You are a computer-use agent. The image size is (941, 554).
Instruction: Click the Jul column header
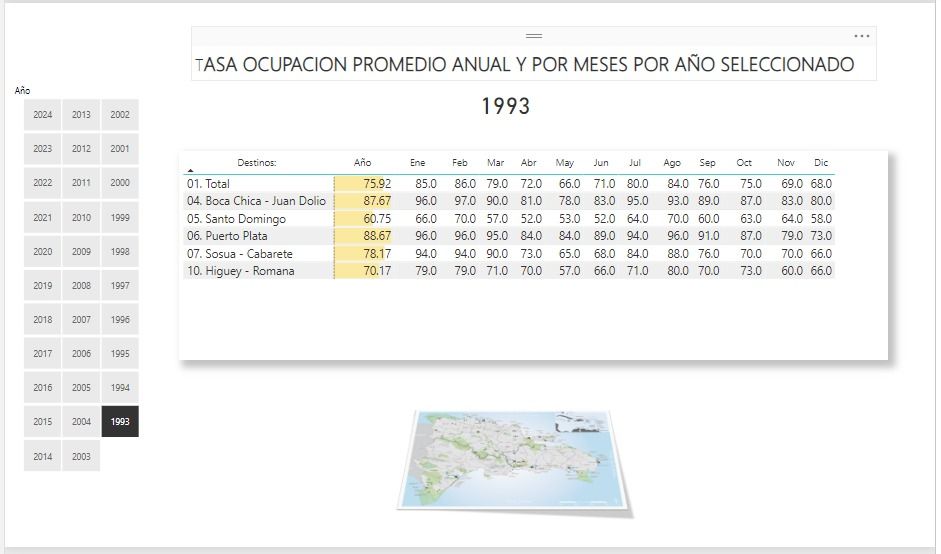635,162
